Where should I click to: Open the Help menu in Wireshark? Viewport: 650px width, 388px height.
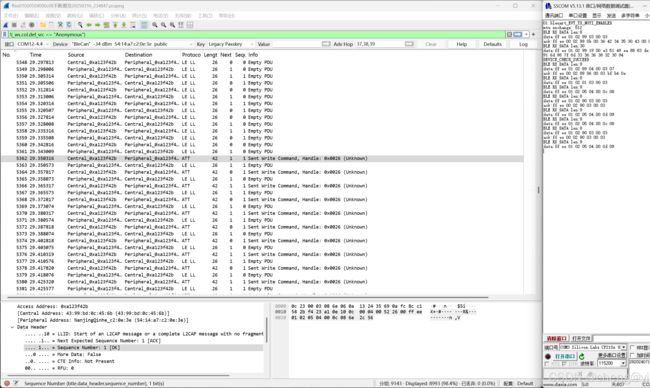click(x=226, y=16)
